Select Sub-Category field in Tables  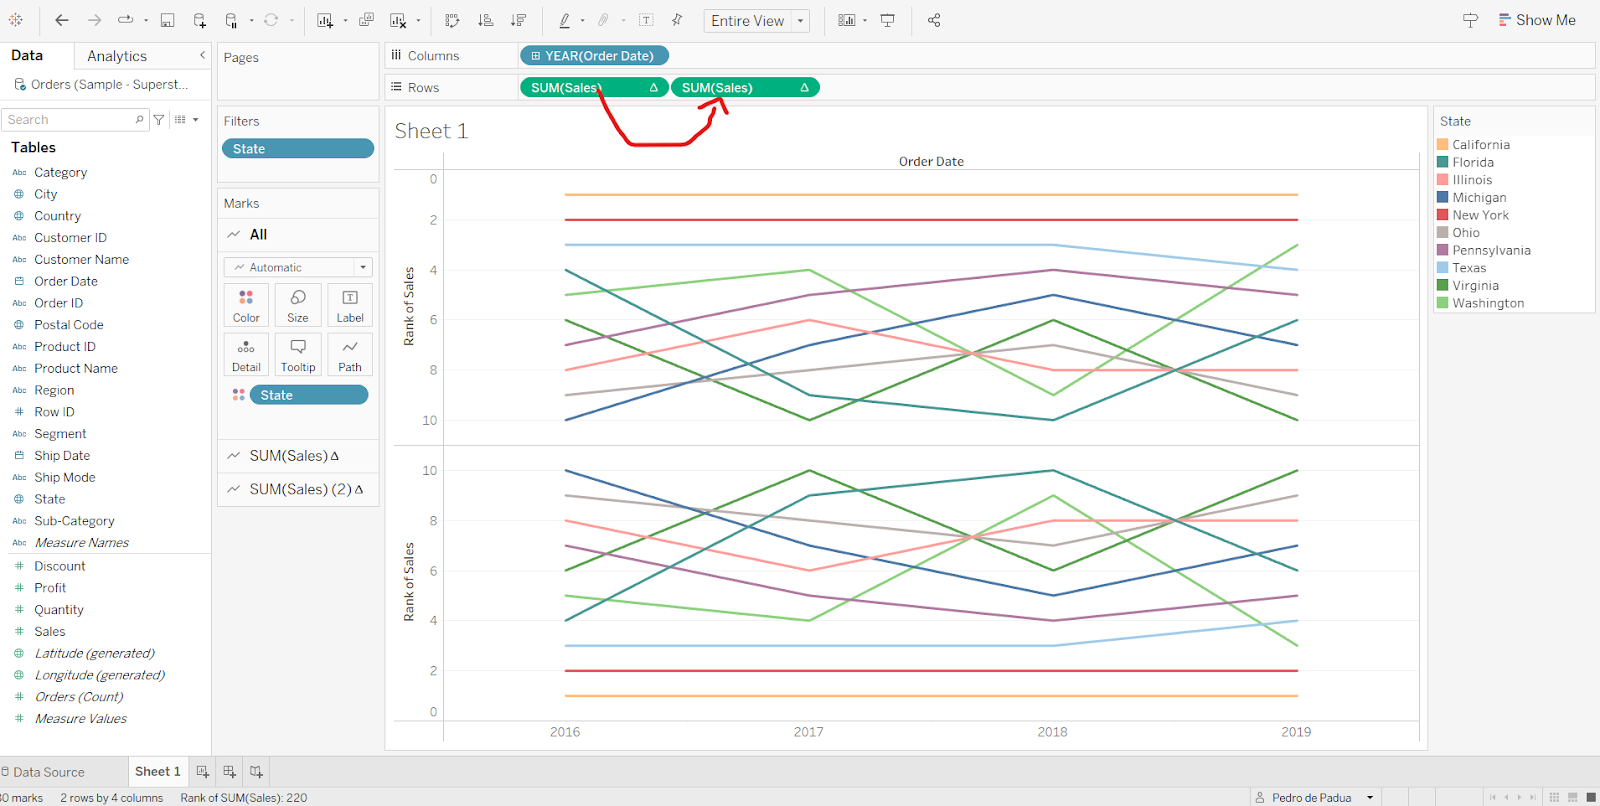(74, 521)
